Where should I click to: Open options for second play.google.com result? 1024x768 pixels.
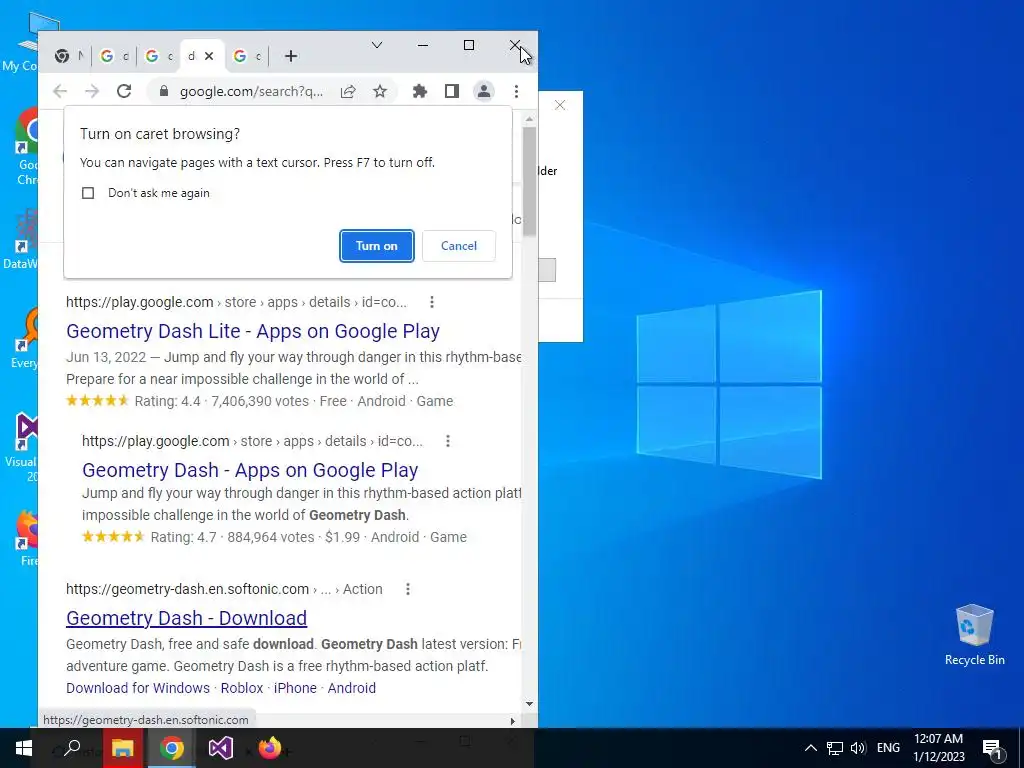pyautogui.click(x=448, y=441)
